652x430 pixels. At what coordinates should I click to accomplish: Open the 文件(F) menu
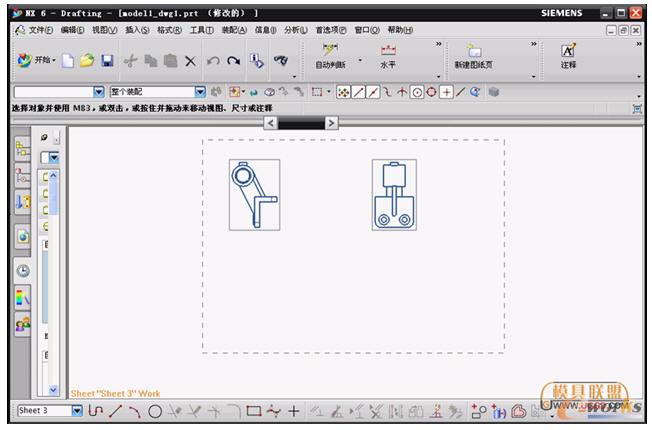[x=38, y=30]
